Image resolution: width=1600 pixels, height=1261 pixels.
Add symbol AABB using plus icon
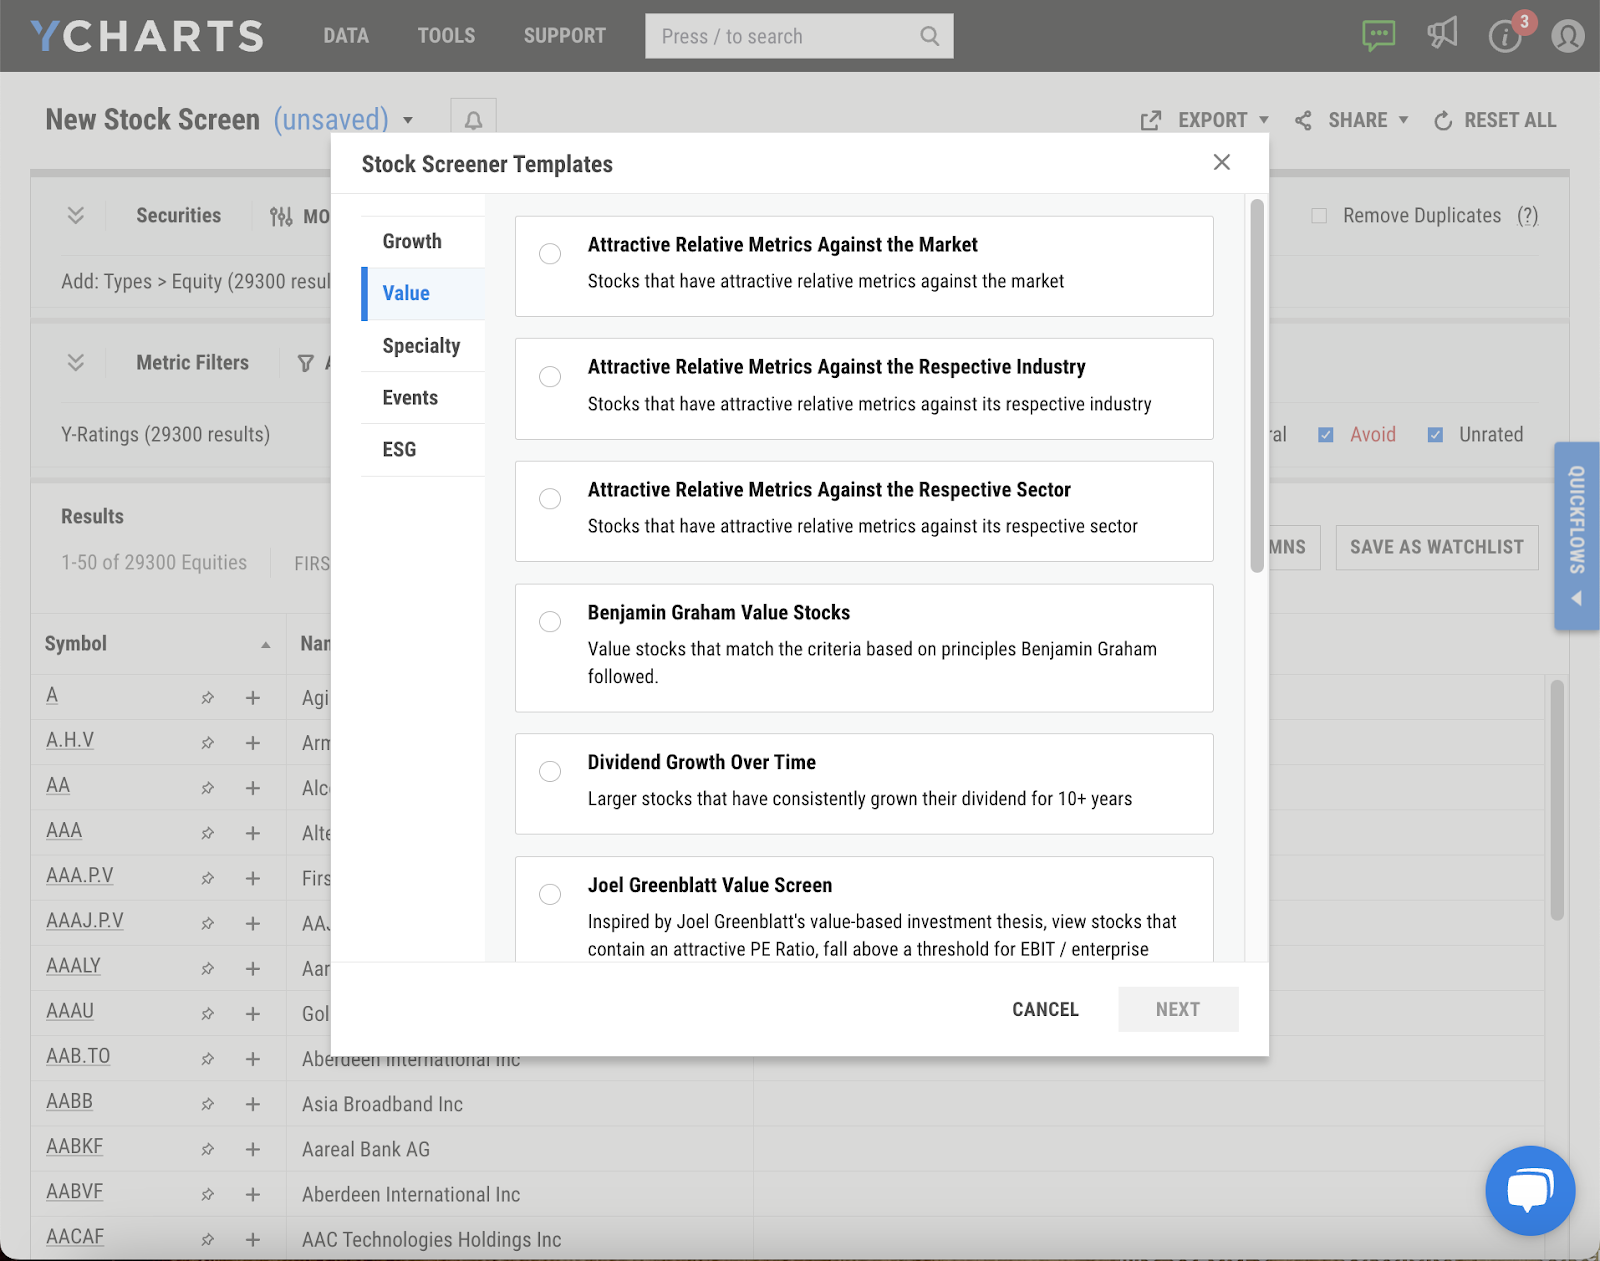(253, 1104)
